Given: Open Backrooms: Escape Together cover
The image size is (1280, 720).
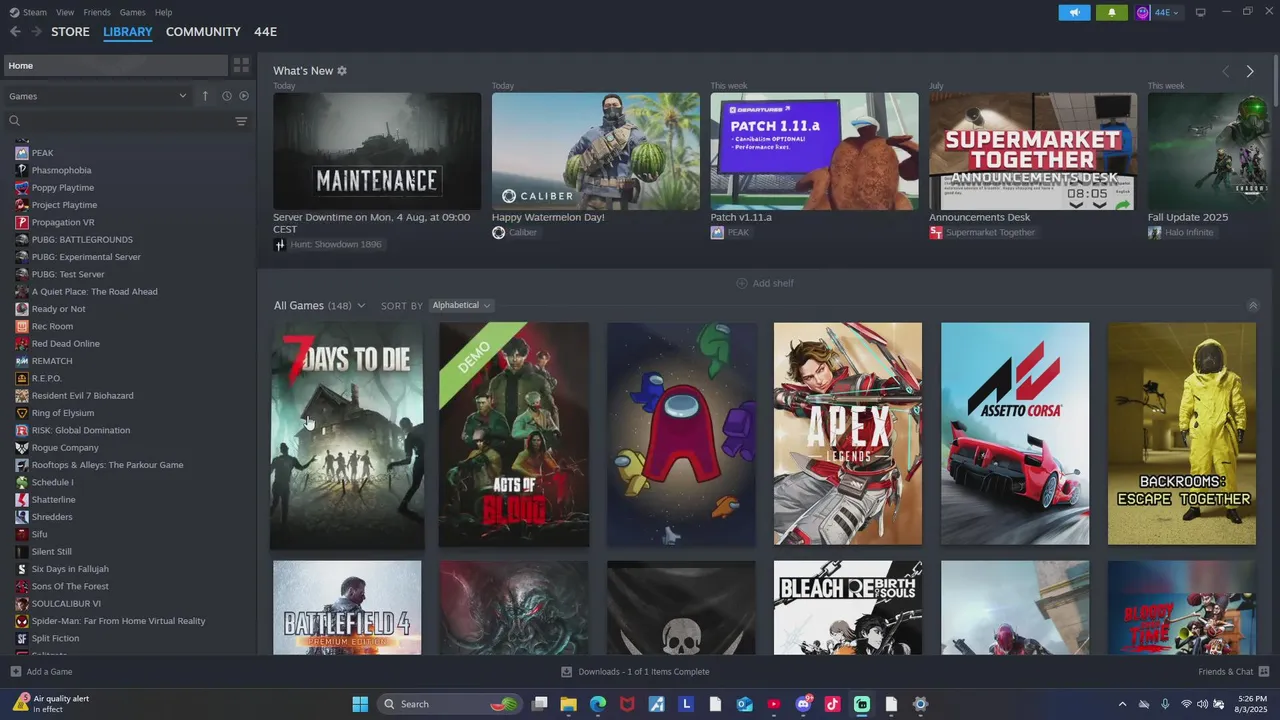Looking at the screenshot, I should (1182, 434).
